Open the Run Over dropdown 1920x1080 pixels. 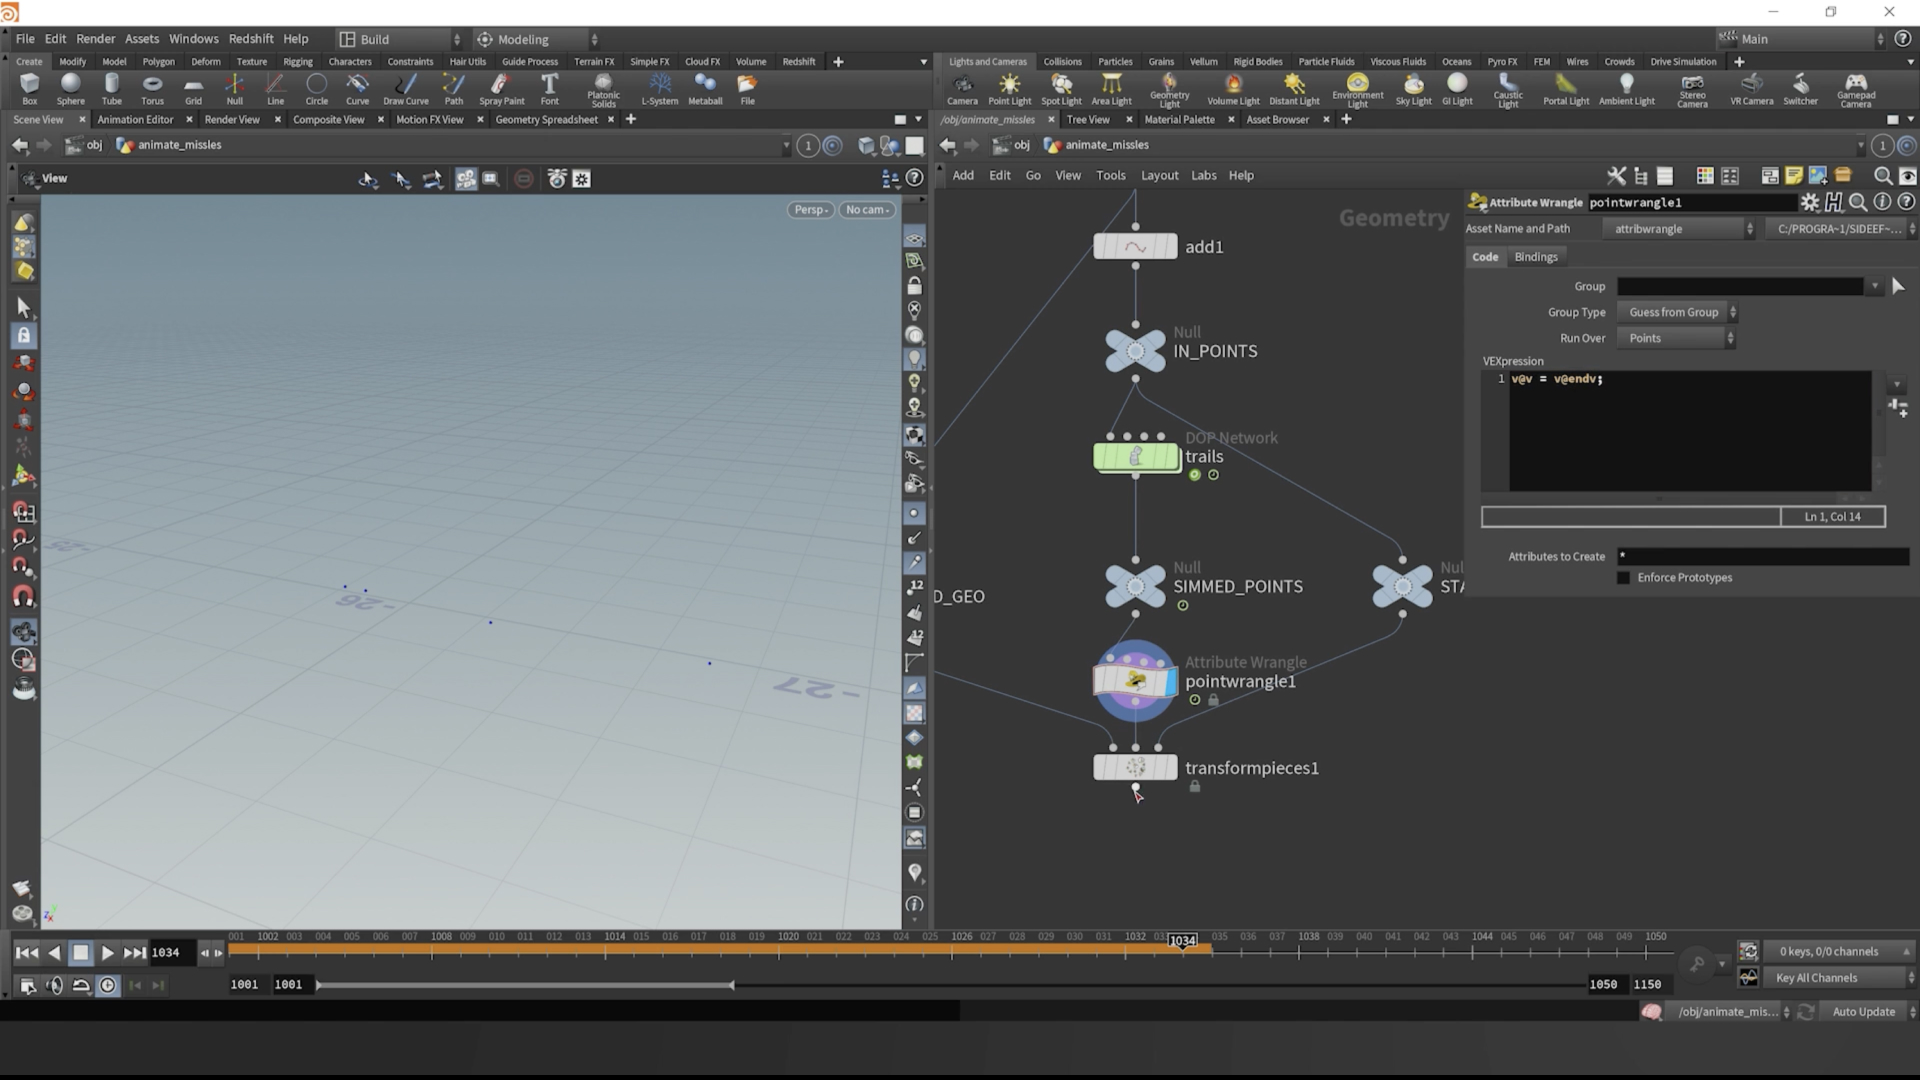pos(1677,338)
